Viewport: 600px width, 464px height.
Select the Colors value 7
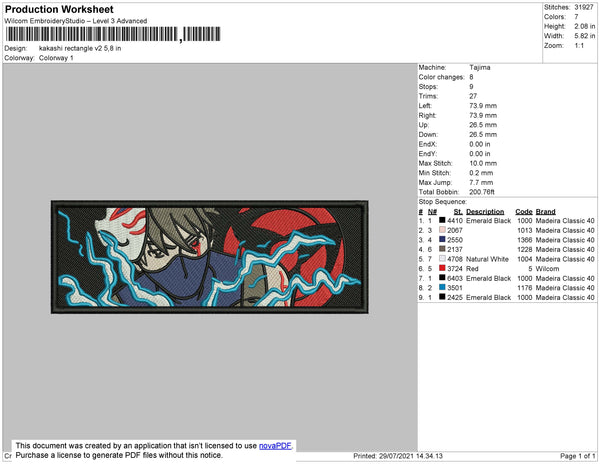576,17
